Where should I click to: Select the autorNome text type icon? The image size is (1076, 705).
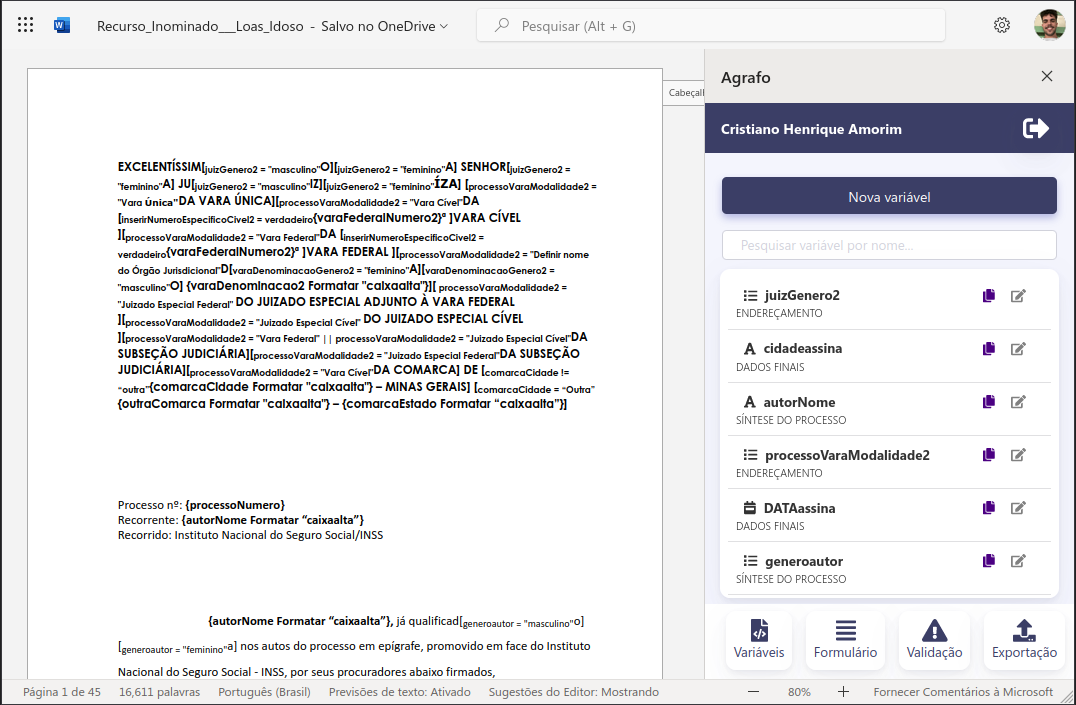(x=749, y=402)
